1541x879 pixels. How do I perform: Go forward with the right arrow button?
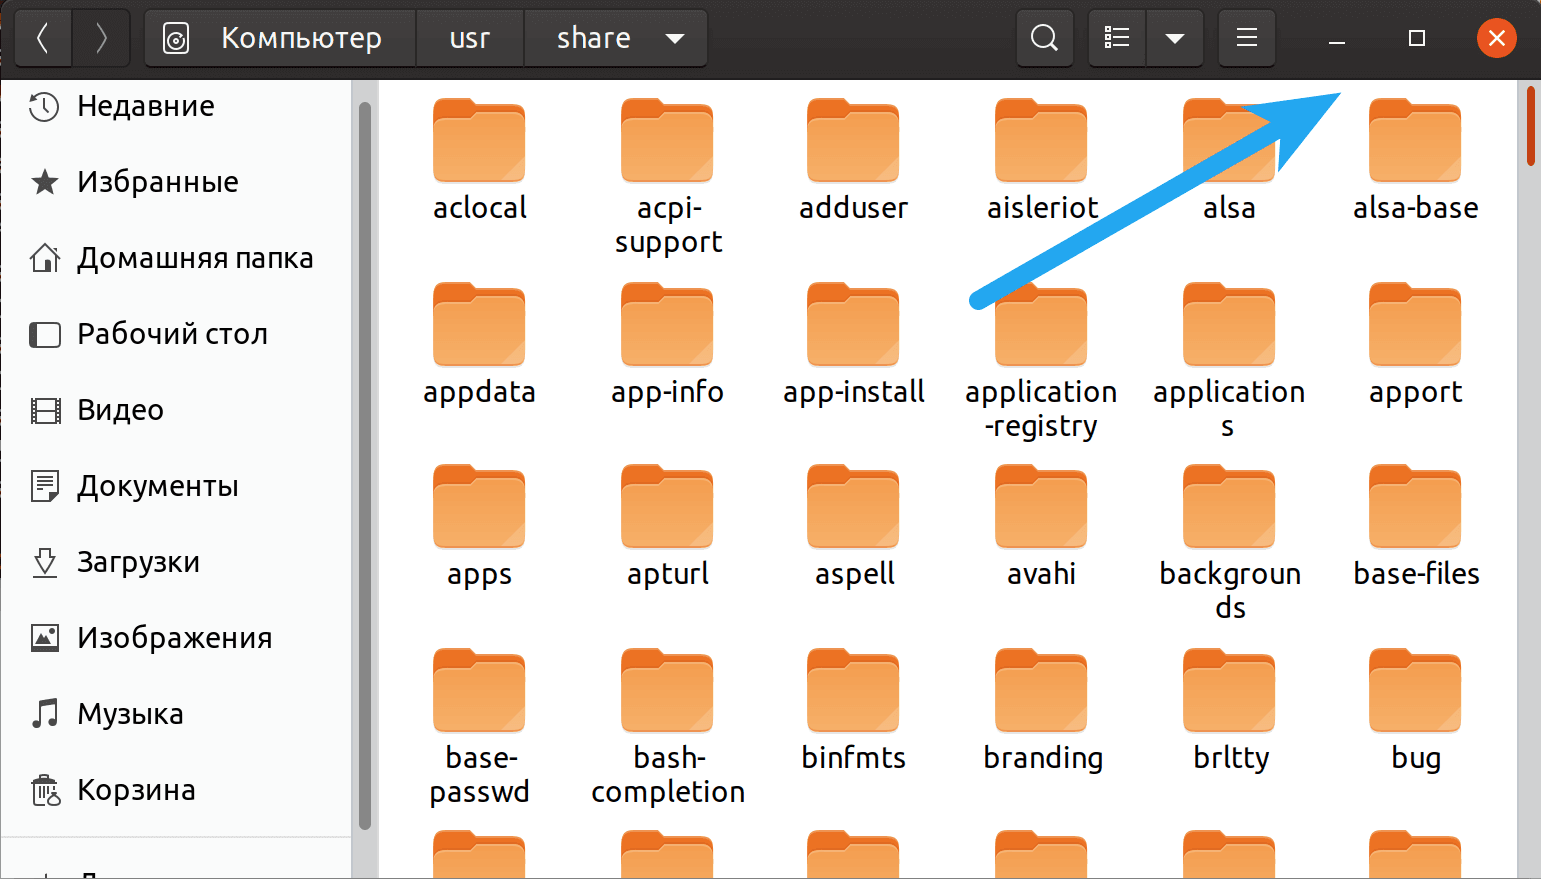(x=101, y=38)
